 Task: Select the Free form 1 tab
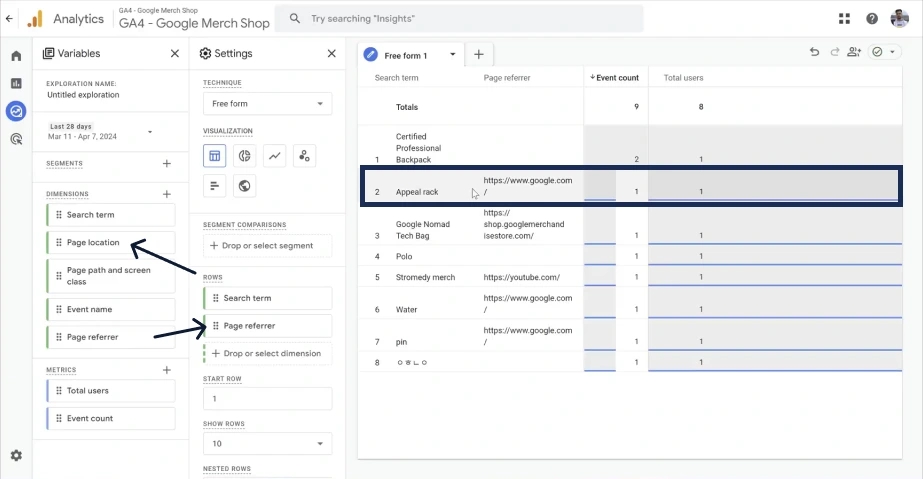coord(405,55)
